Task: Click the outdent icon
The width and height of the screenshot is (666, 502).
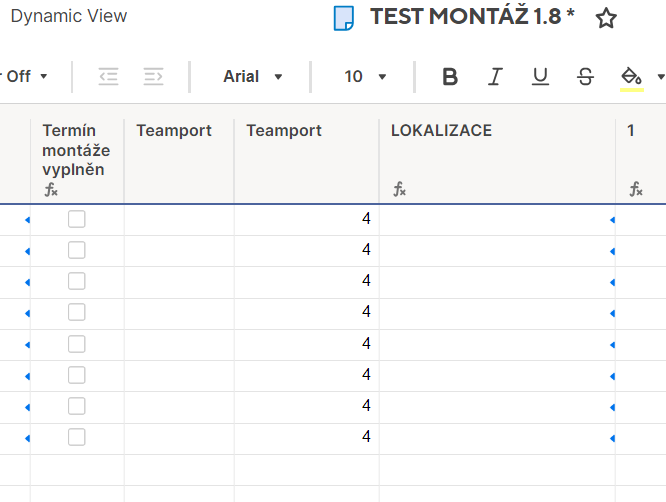Action: tap(108, 77)
